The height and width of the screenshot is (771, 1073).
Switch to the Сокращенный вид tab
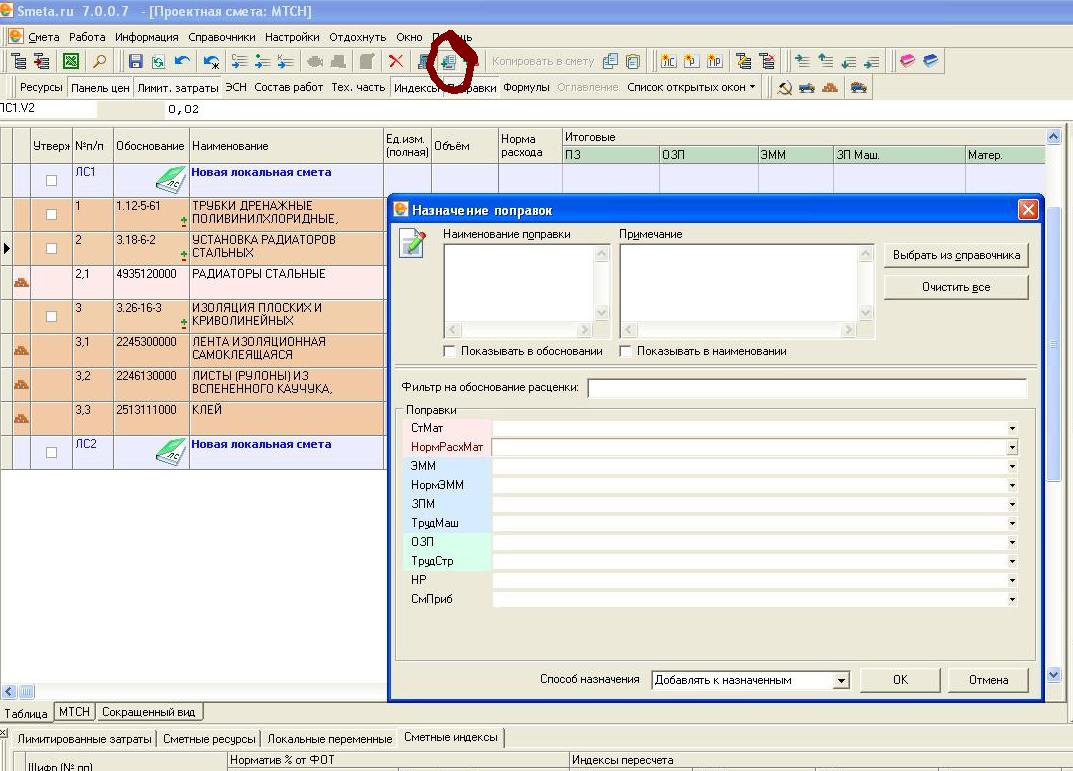[x=148, y=712]
